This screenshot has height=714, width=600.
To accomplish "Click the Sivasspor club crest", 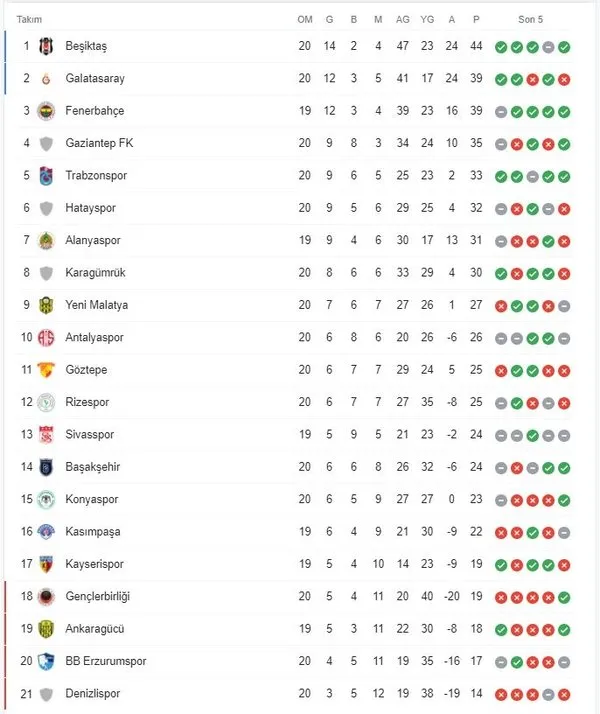I will 45,435.
